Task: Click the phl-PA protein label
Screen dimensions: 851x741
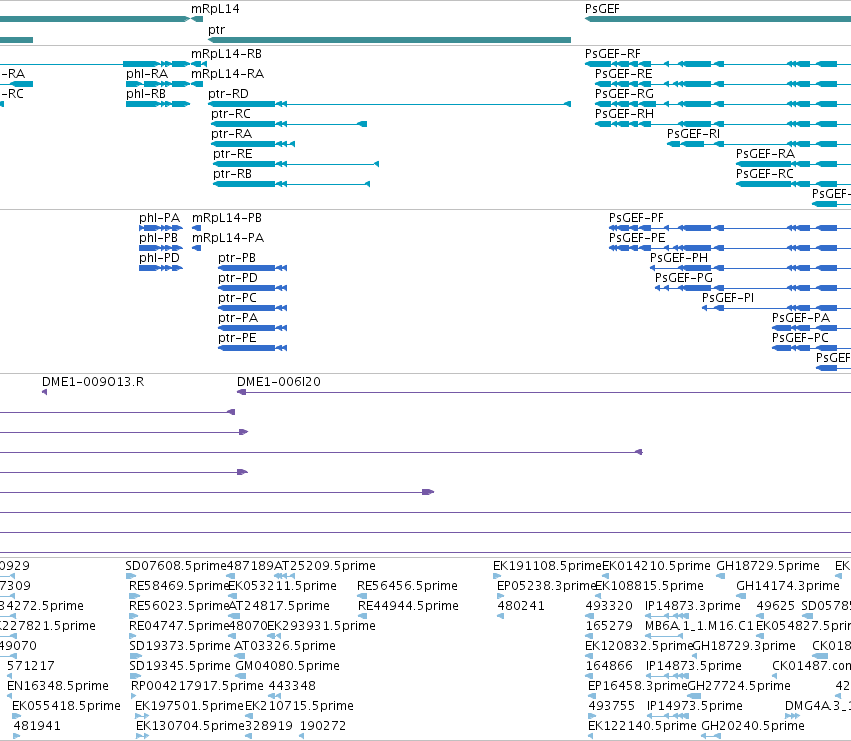Action: [x=160, y=218]
